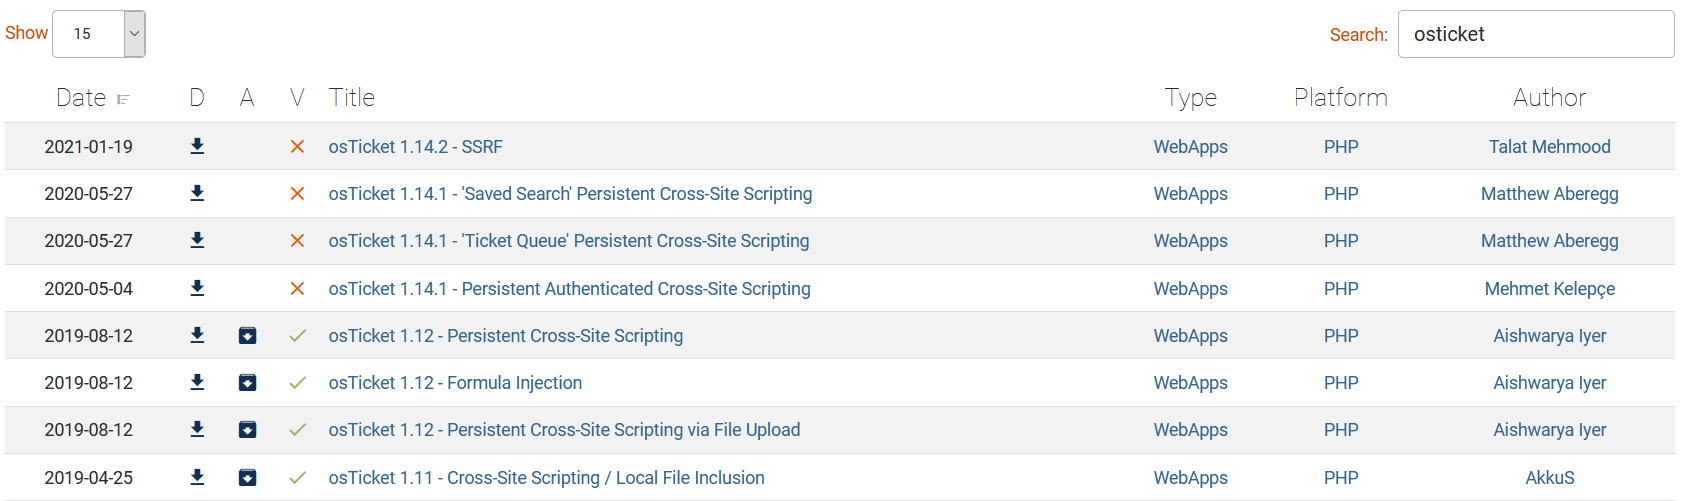
Task: Open osTicket 1.14.1 Persistent Authenticated Cross-Site Scripting
Action: (569, 289)
